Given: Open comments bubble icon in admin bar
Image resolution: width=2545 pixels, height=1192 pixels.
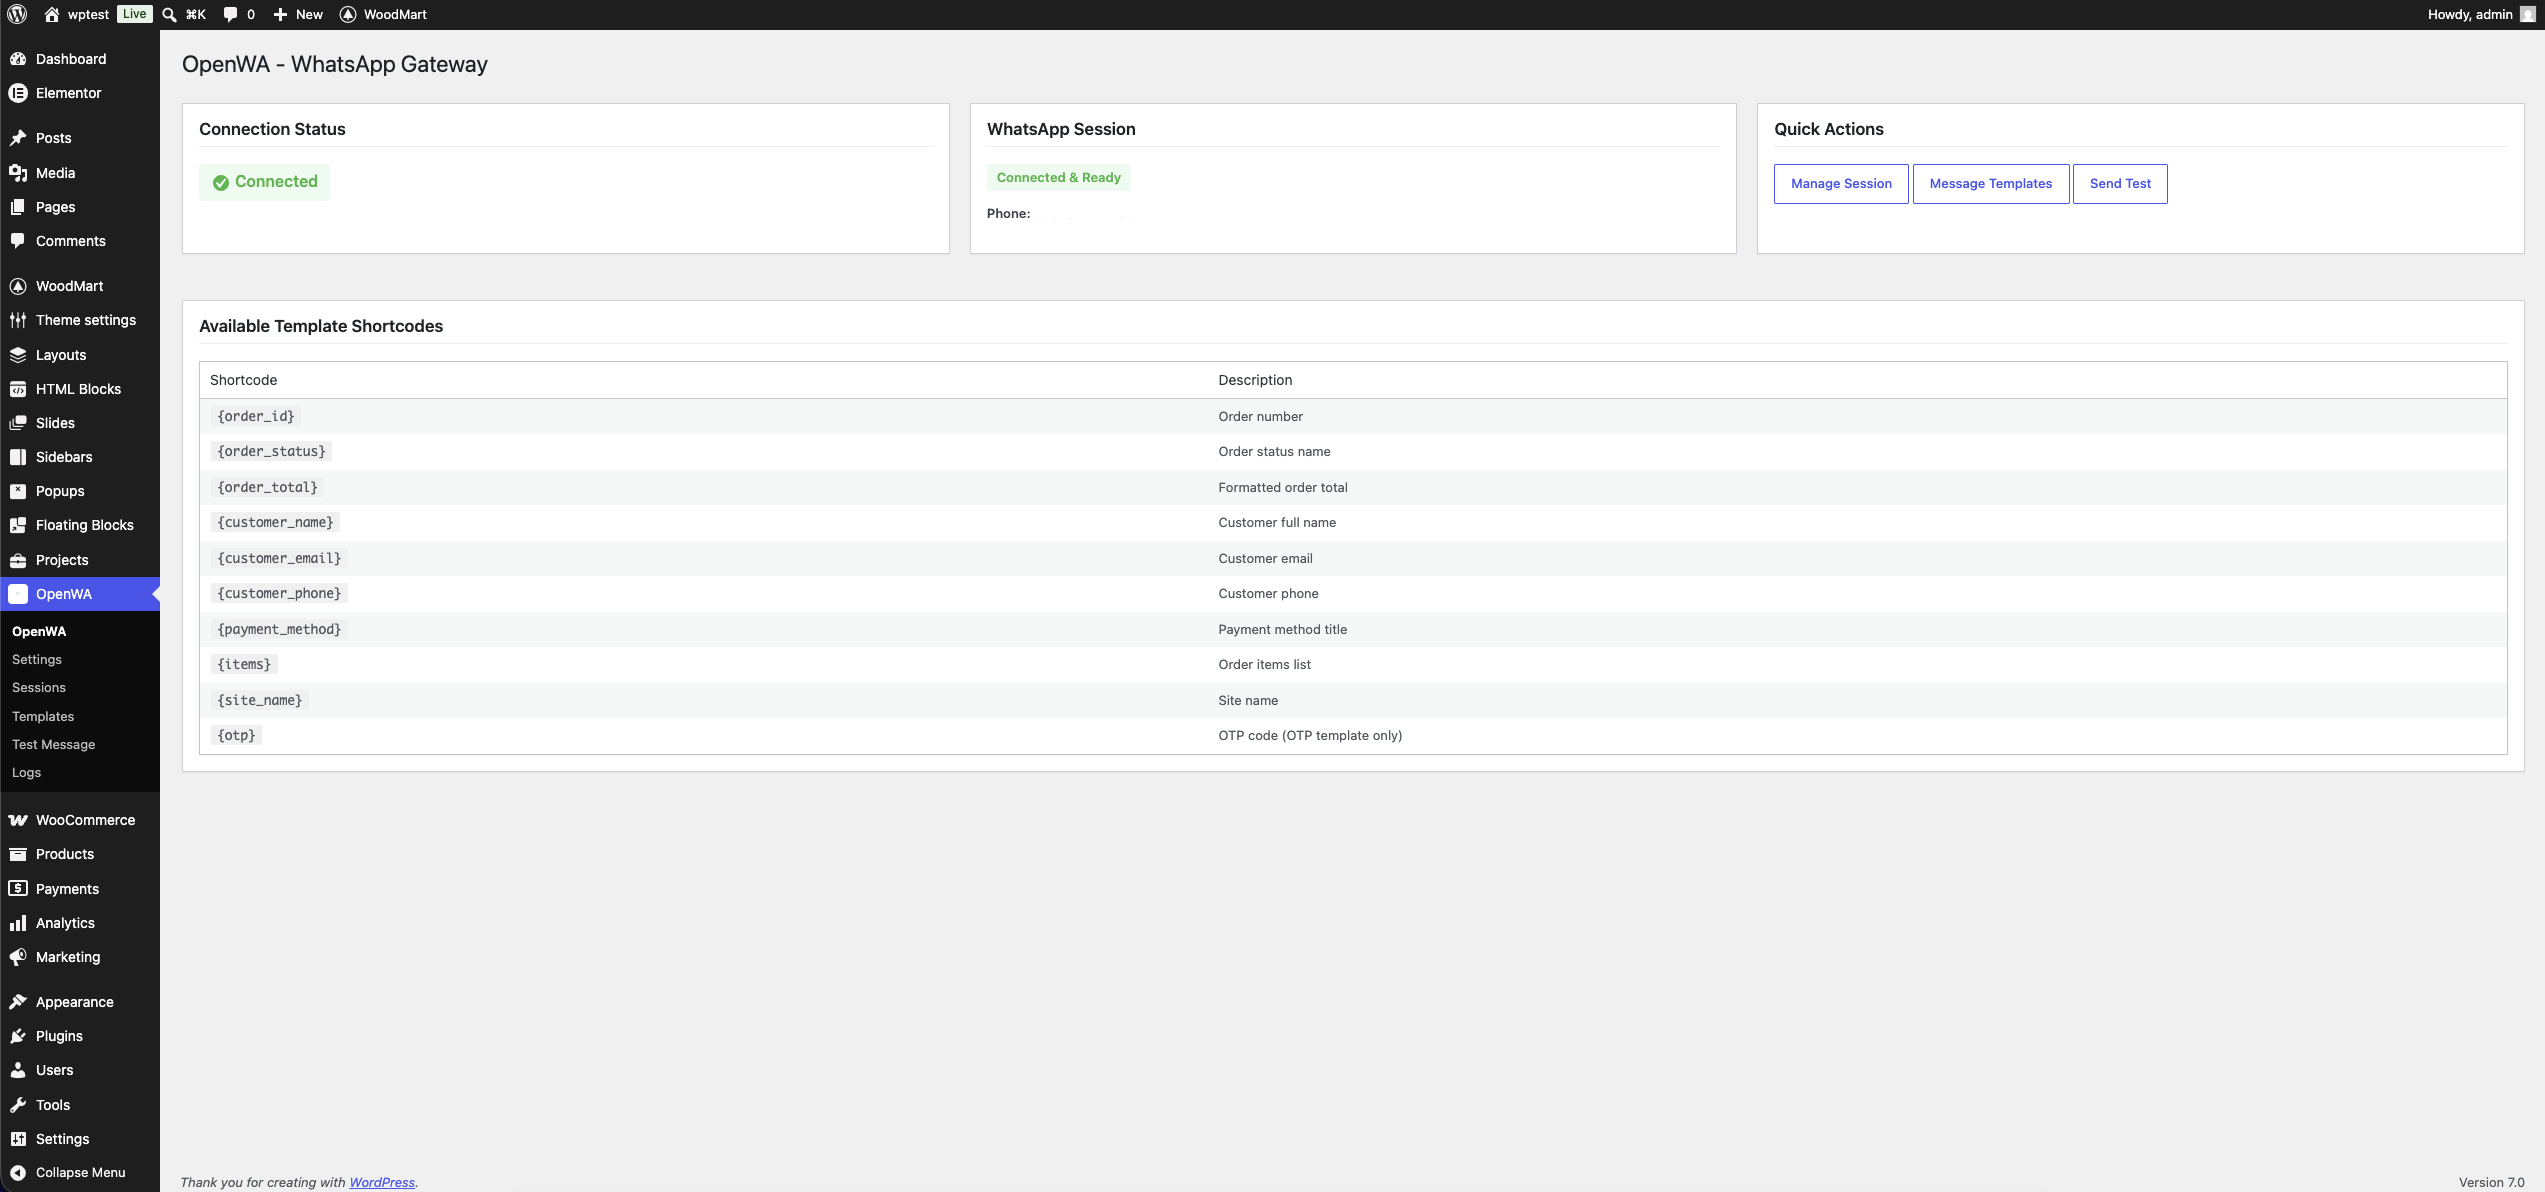Looking at the screenshot, I should (231, 14).
